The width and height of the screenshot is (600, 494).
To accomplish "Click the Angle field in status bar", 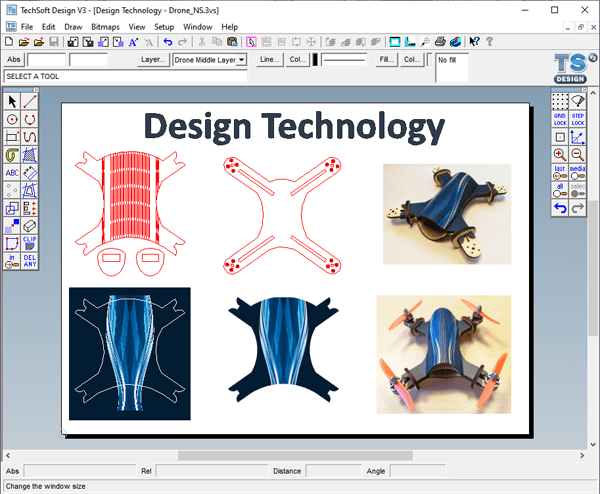I will point(417,471).
